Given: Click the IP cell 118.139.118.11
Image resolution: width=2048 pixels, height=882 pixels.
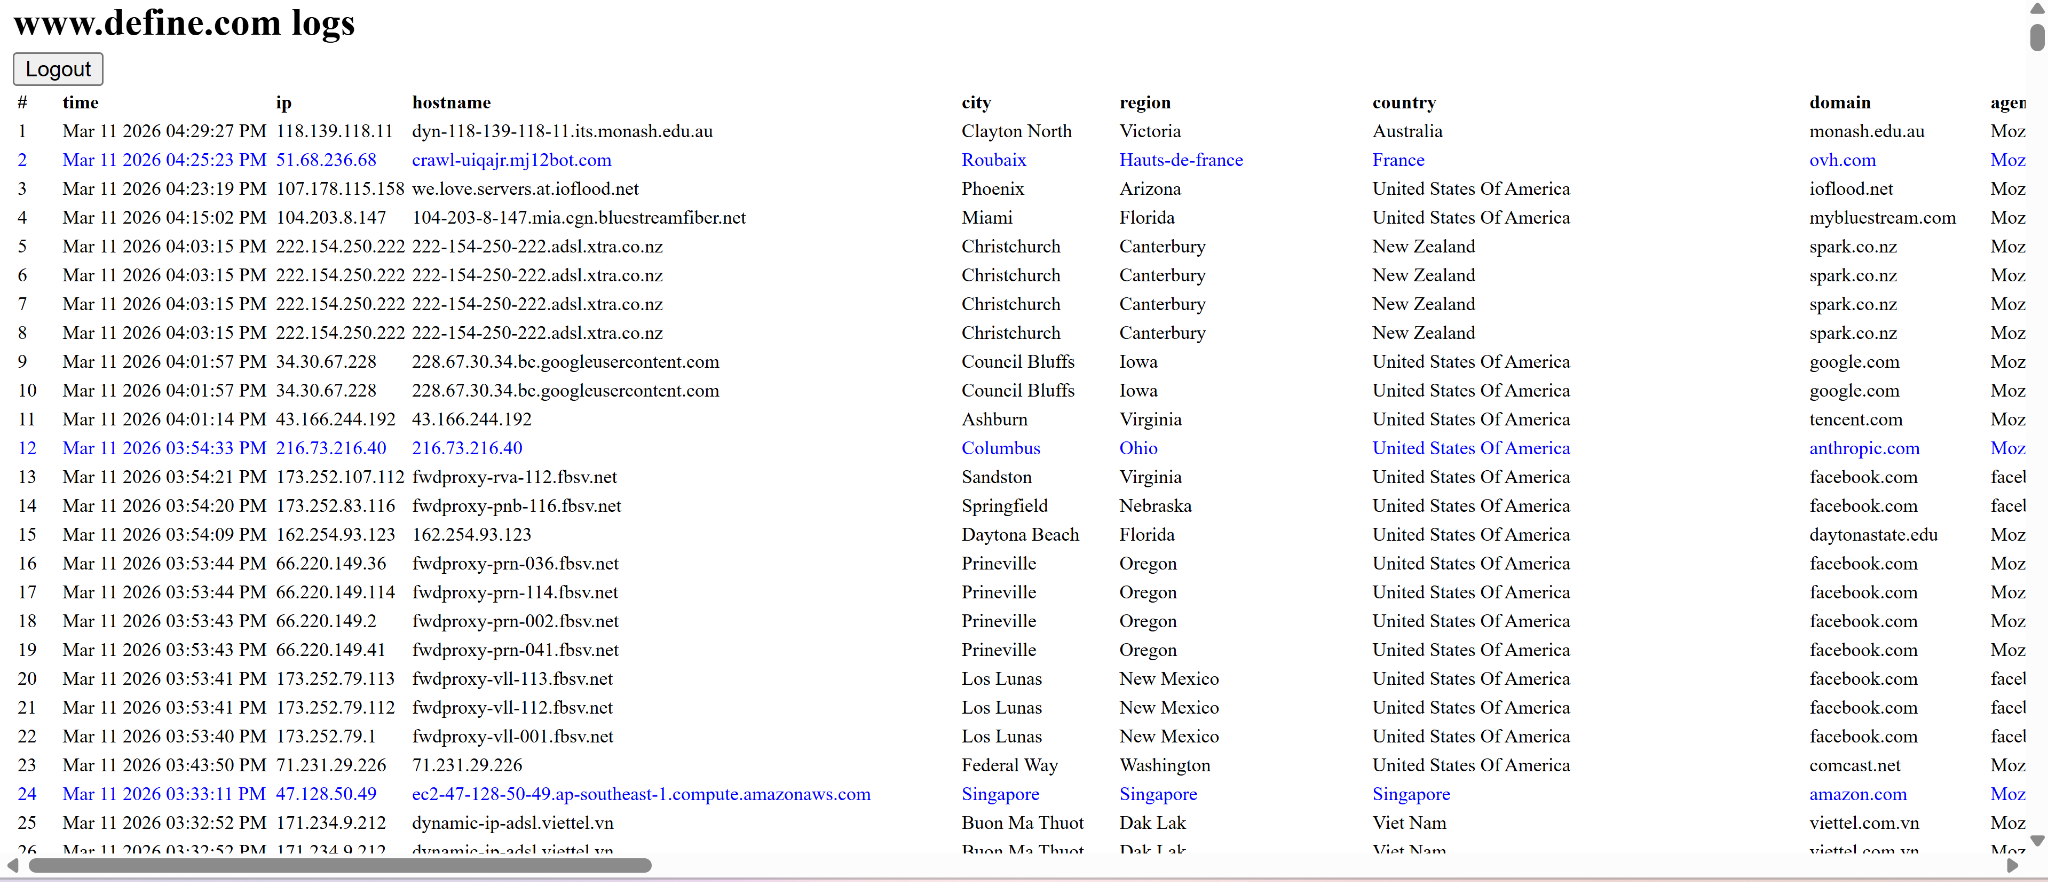Looking at the screenshot, I should (334, 131).
